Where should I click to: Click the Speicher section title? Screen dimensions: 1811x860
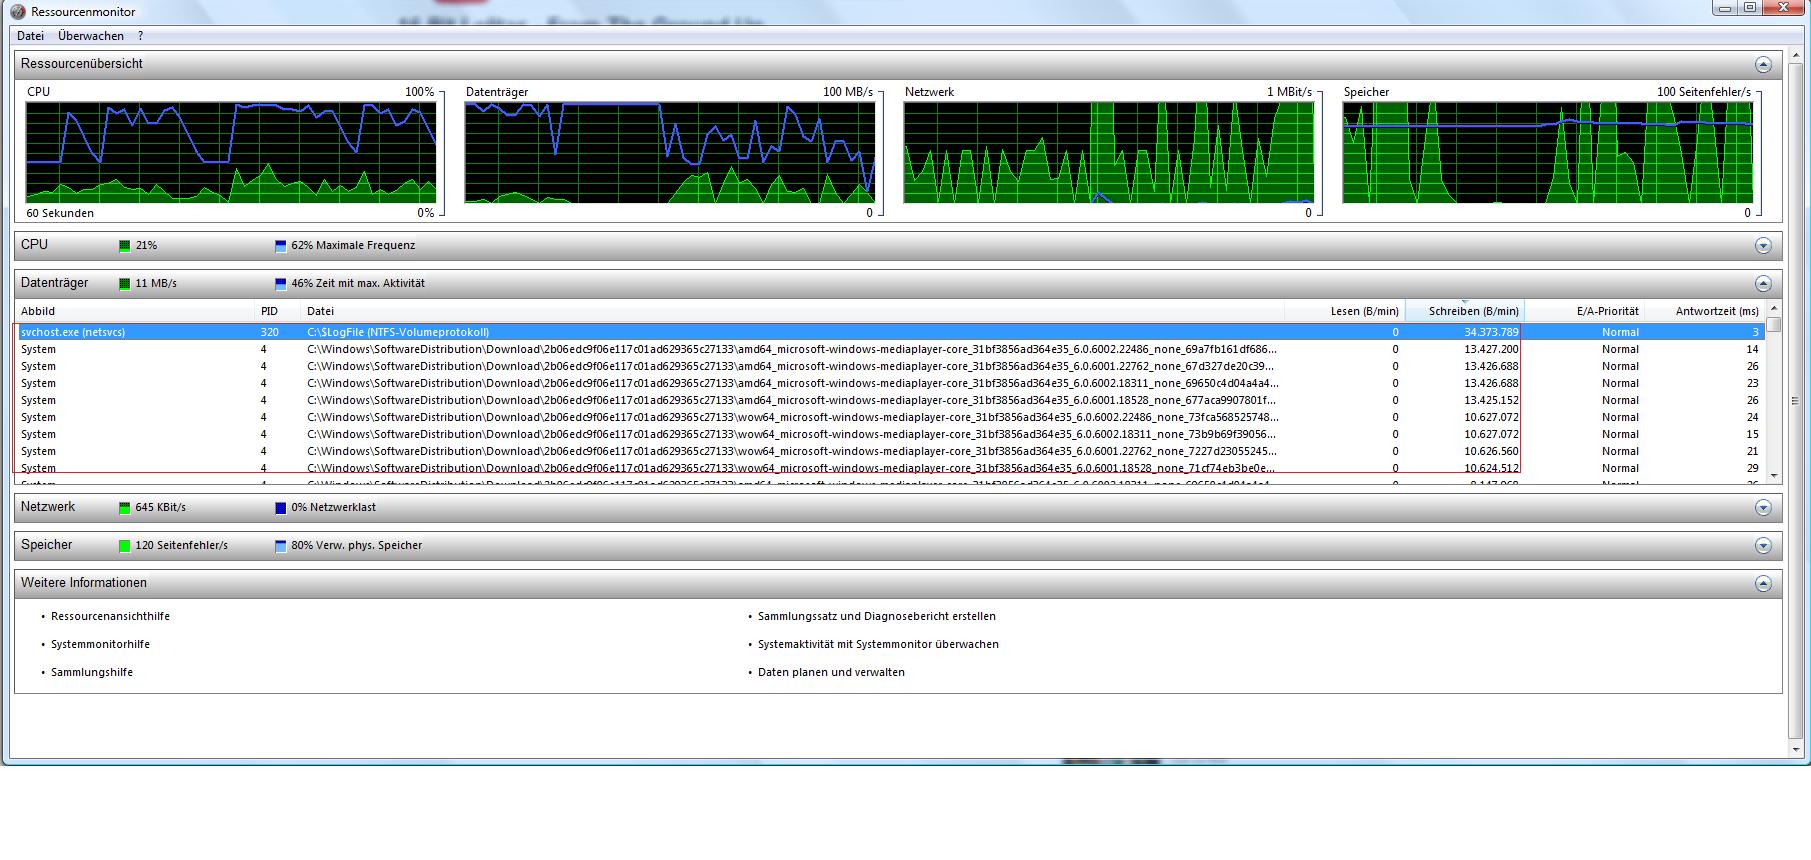point(46,546)
